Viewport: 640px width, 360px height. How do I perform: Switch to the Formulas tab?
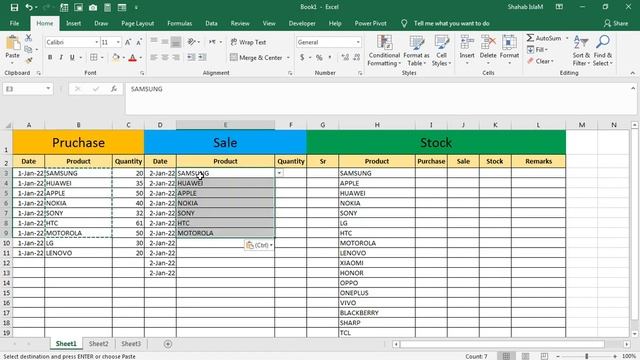click(x=180, y=23)
